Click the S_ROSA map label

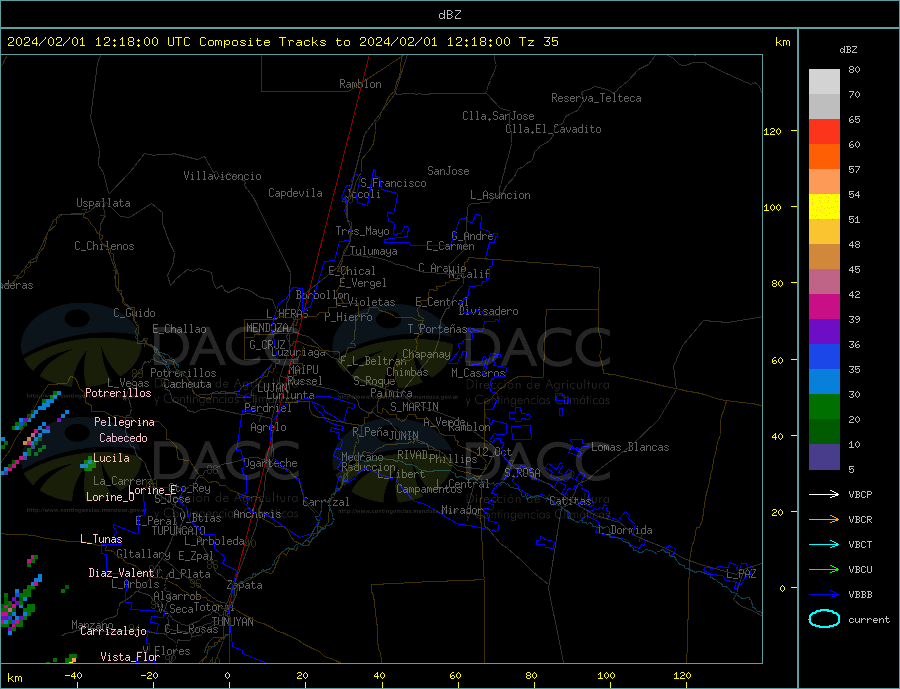click(x=522, y=473)
